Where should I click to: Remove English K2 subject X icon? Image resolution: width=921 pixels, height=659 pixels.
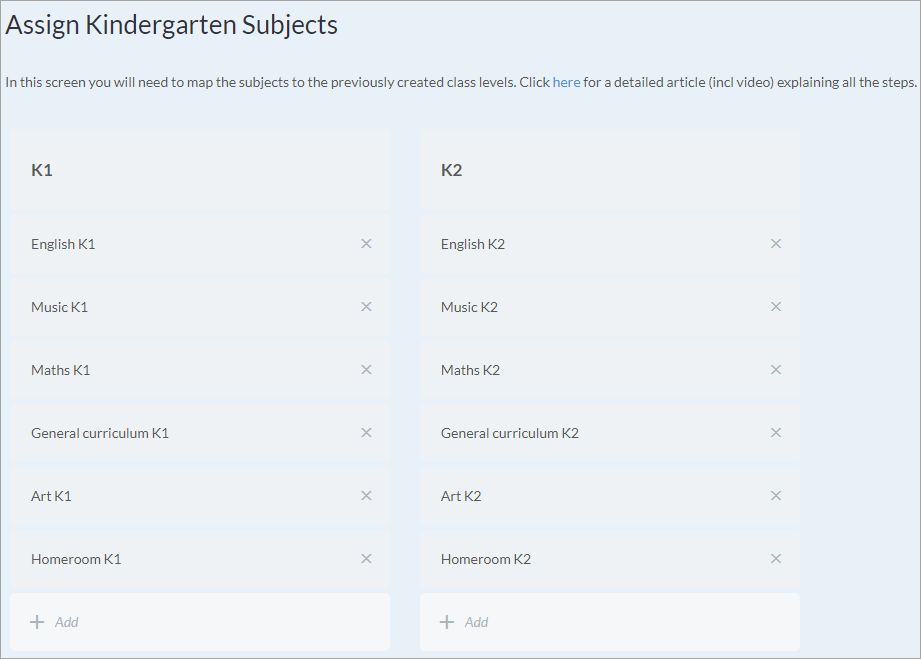[776, 244]
